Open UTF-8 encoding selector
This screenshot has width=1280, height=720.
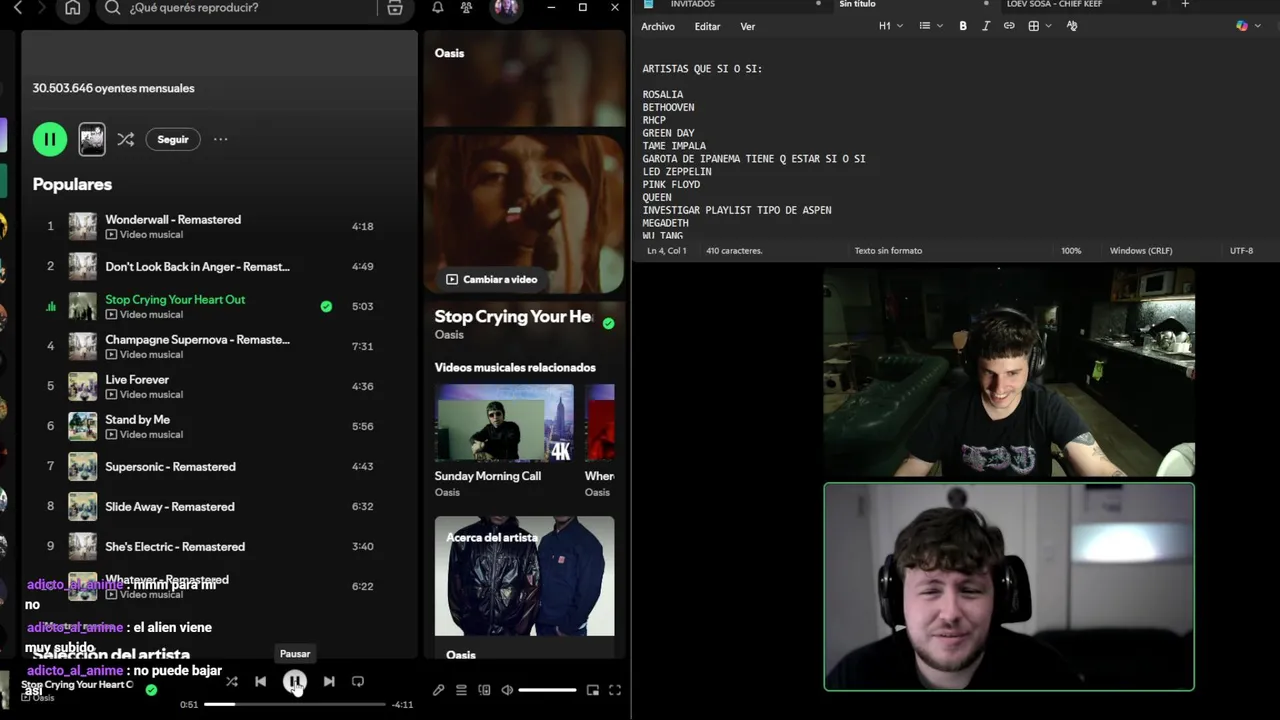point(1241,251)
